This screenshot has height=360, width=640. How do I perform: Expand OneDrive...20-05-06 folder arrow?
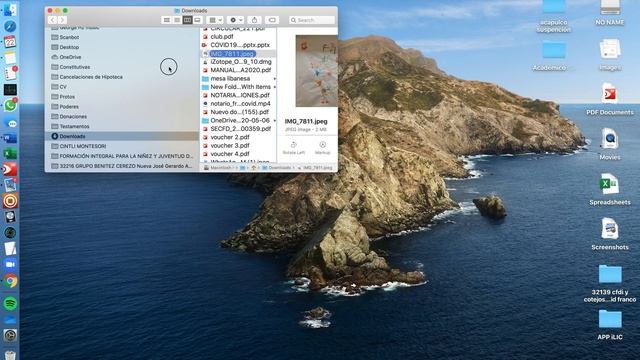[x=275, y=120]
